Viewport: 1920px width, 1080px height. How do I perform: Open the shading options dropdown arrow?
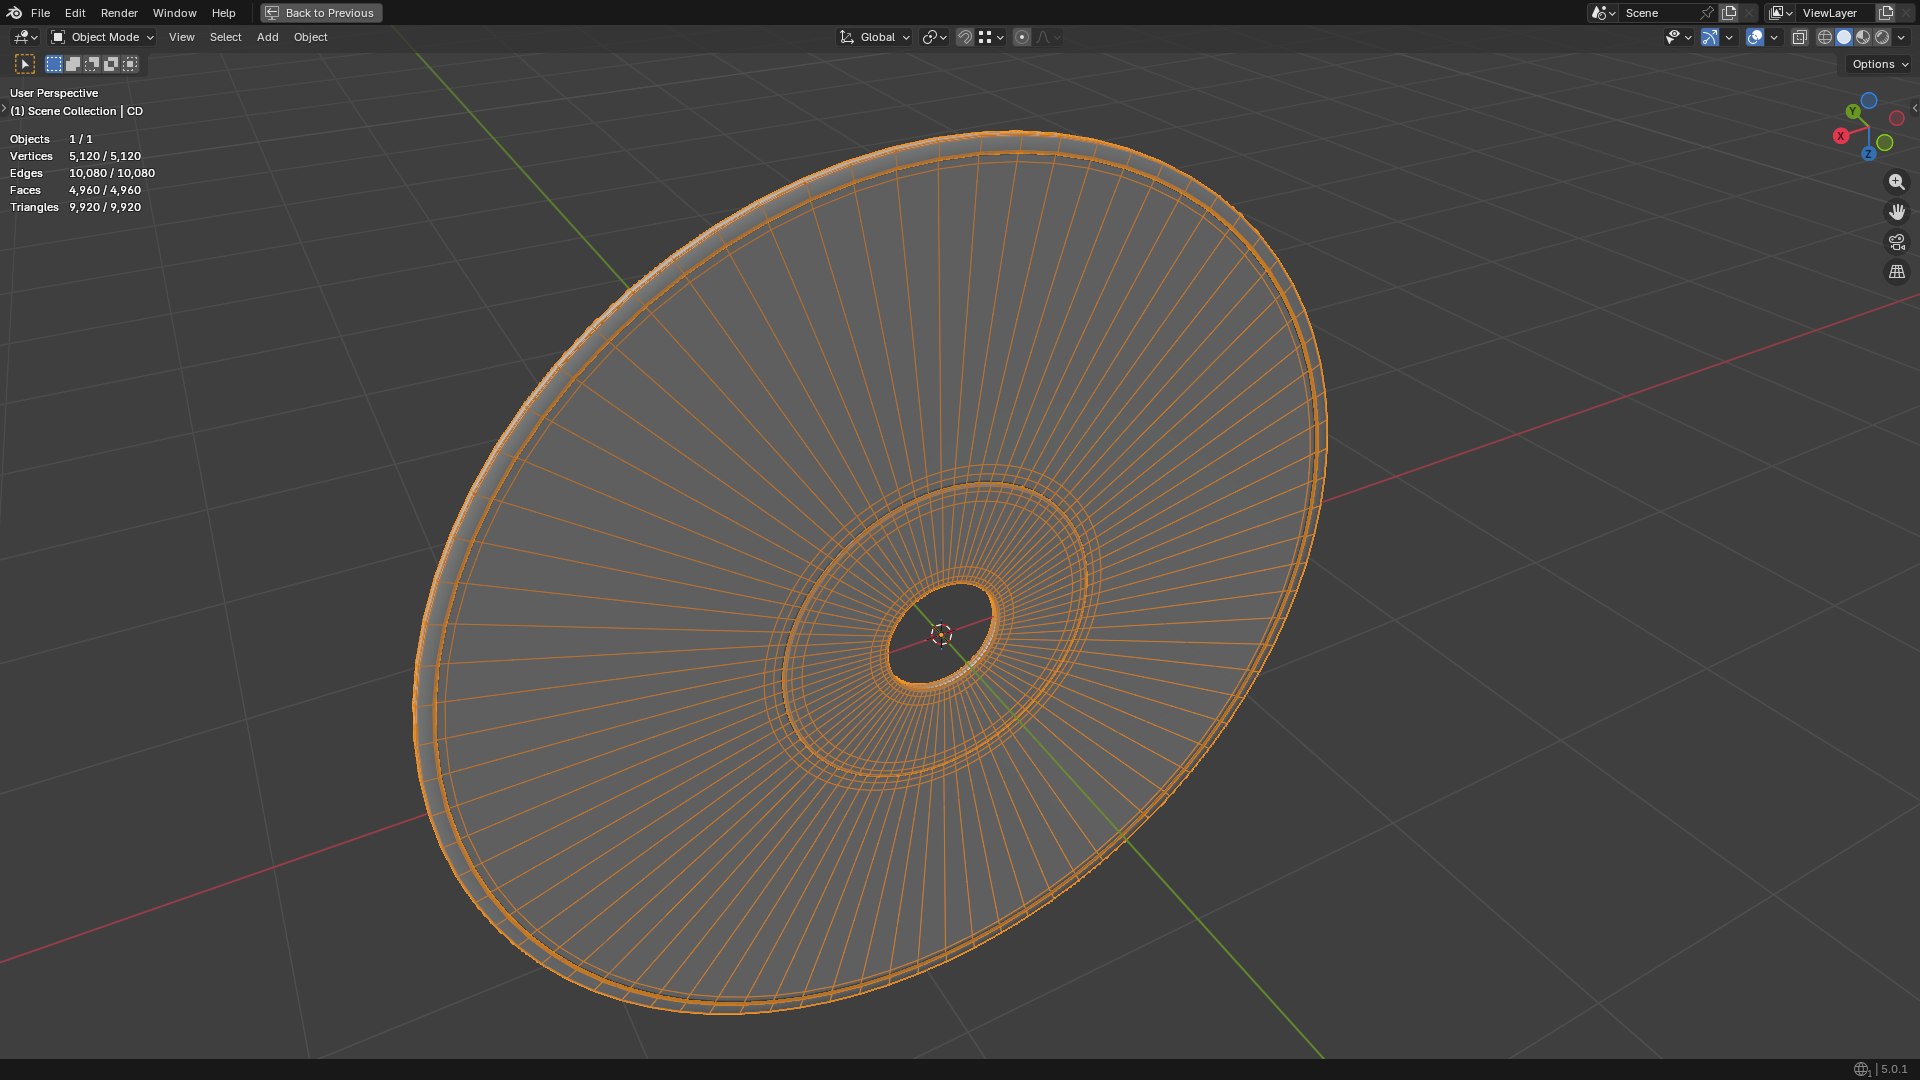coord(1901,37)
